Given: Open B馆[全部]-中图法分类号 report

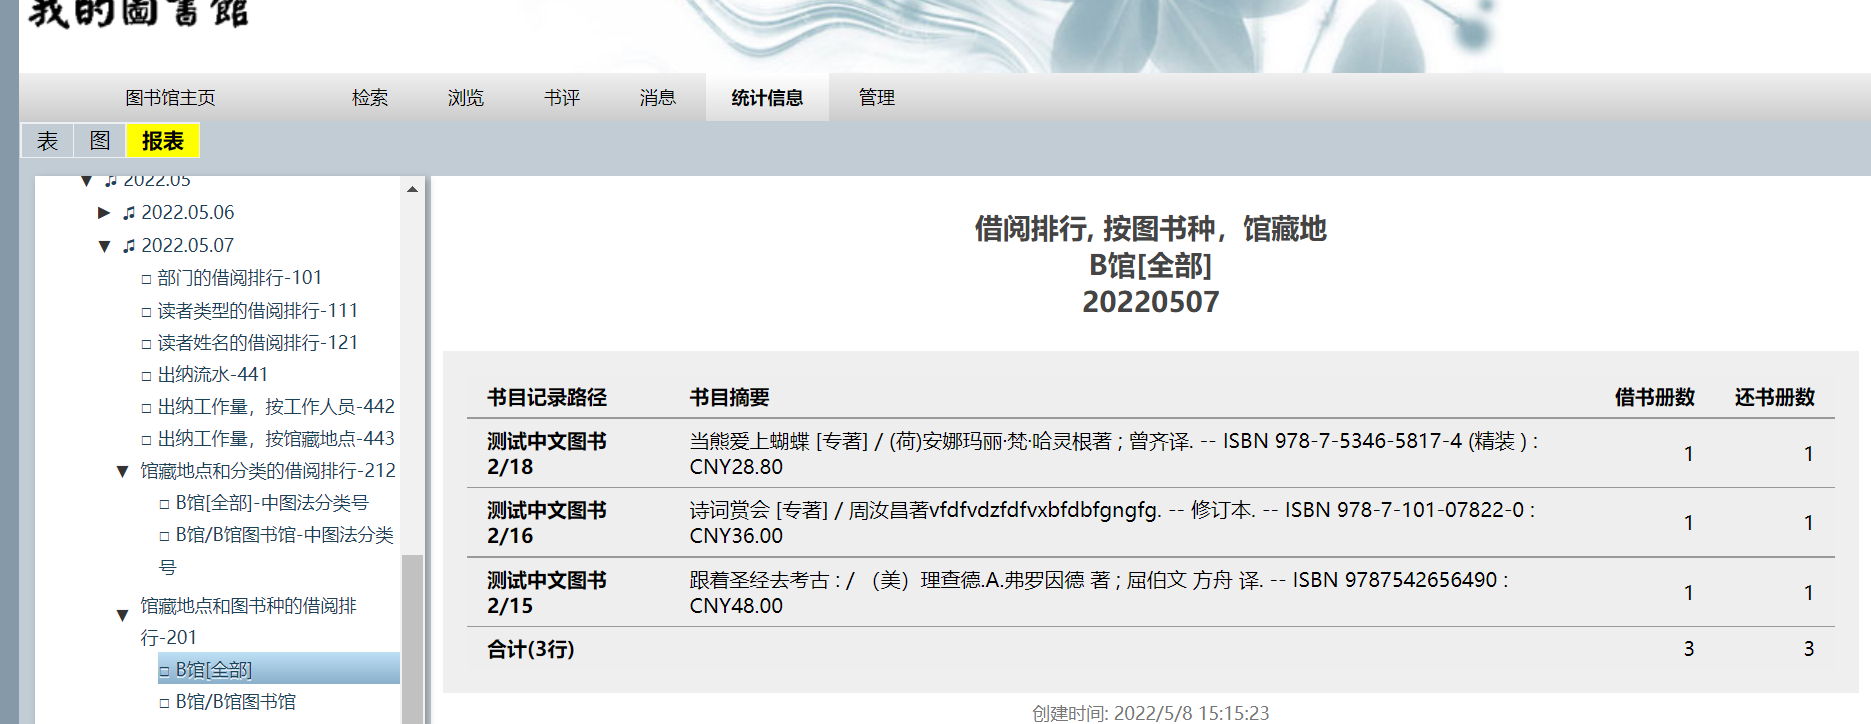Looking at the screenshot, I should [272, 503].
